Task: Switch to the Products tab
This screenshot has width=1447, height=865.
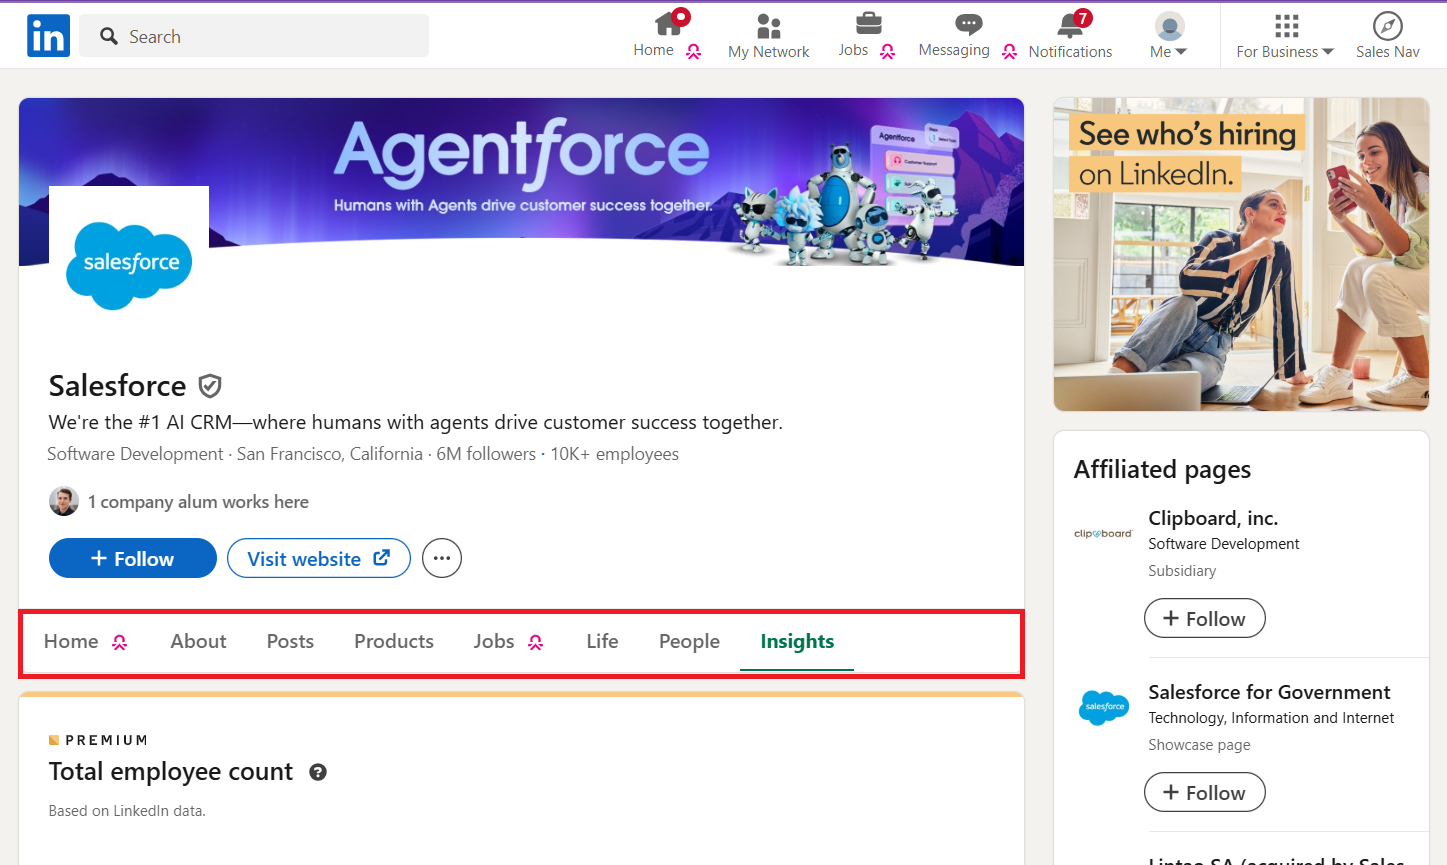Action: click(x=394, y=642)
